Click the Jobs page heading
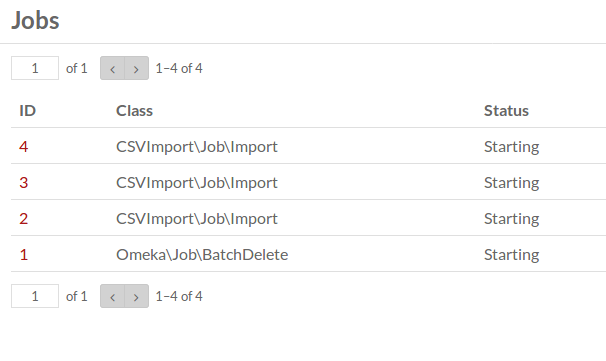 (35, 20)
